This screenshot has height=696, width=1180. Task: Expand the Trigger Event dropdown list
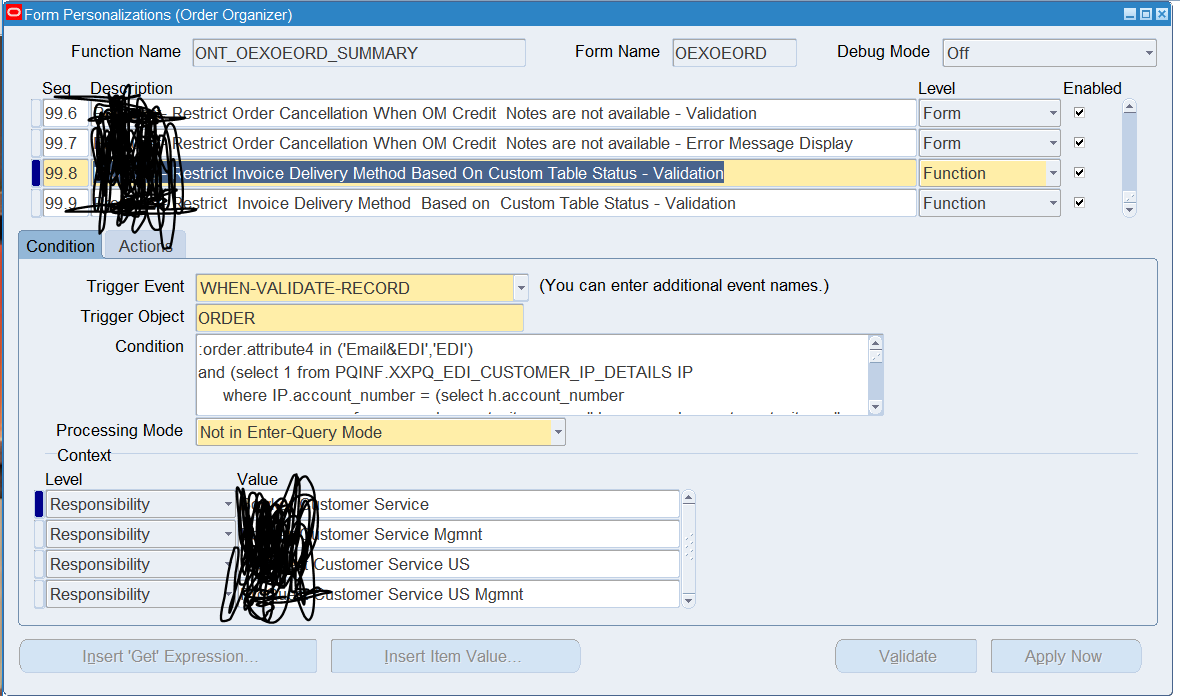coord(521,288)
